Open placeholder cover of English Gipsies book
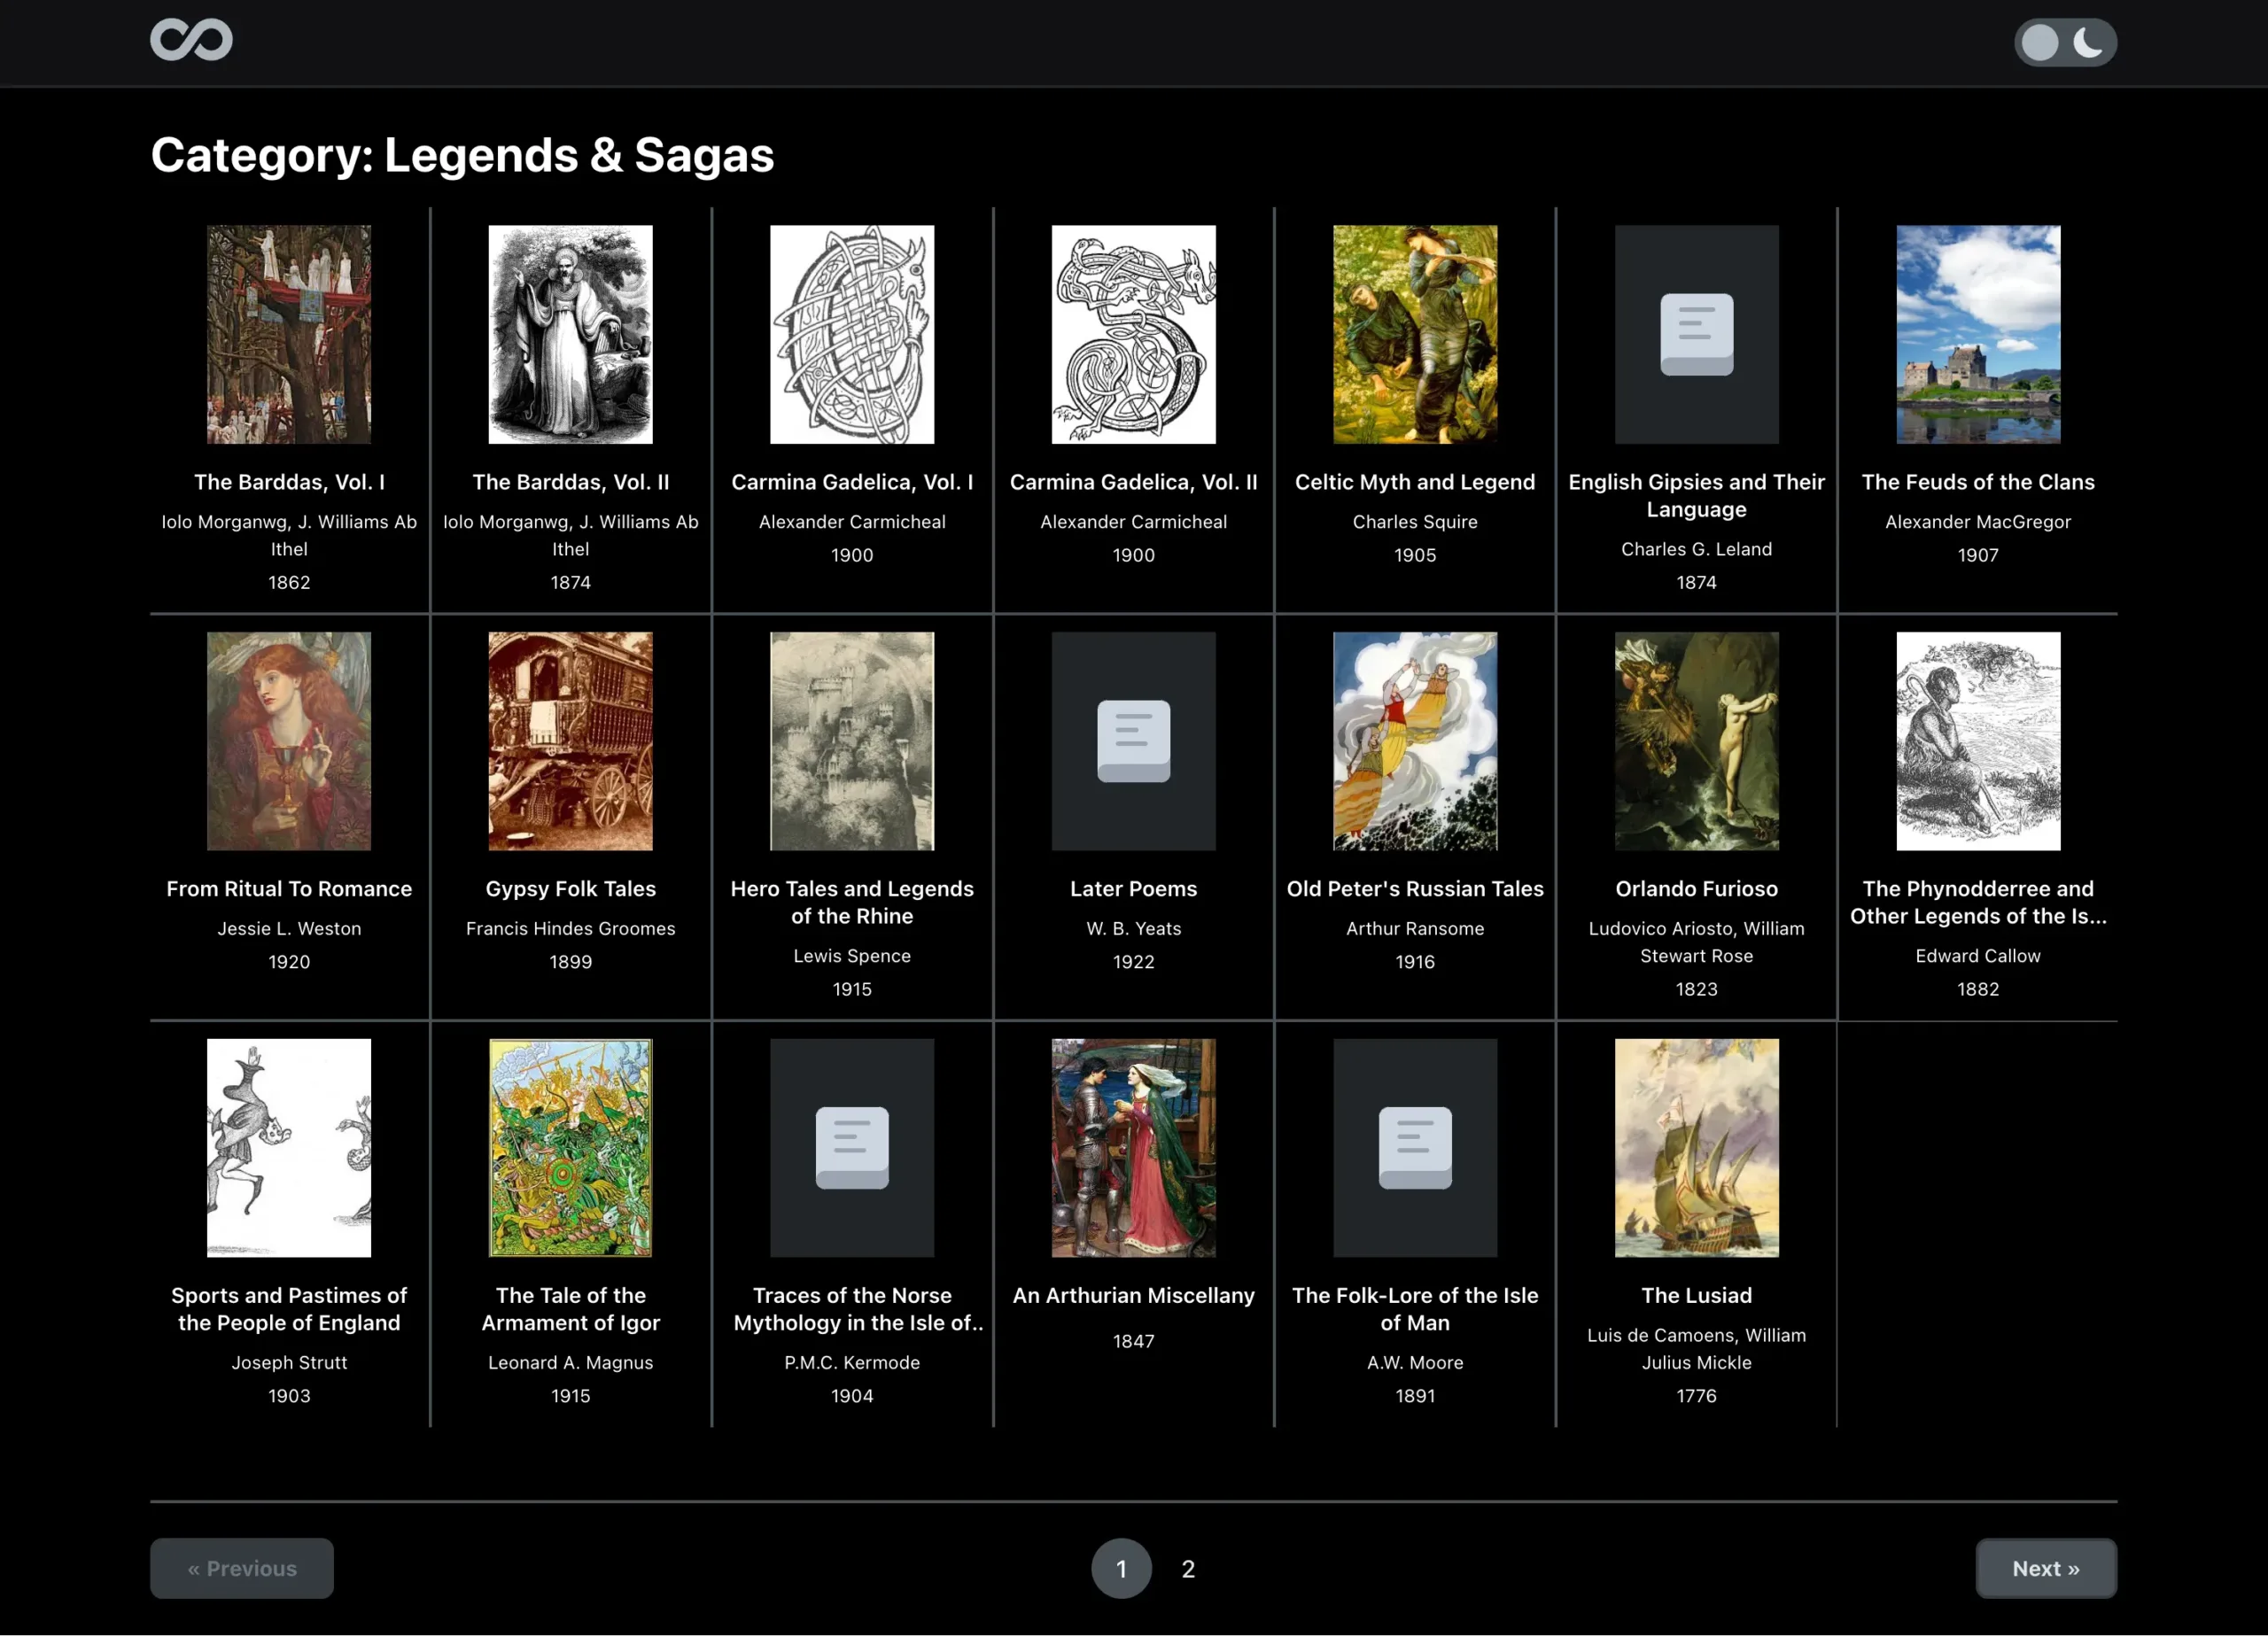 tap(1696, 334)
